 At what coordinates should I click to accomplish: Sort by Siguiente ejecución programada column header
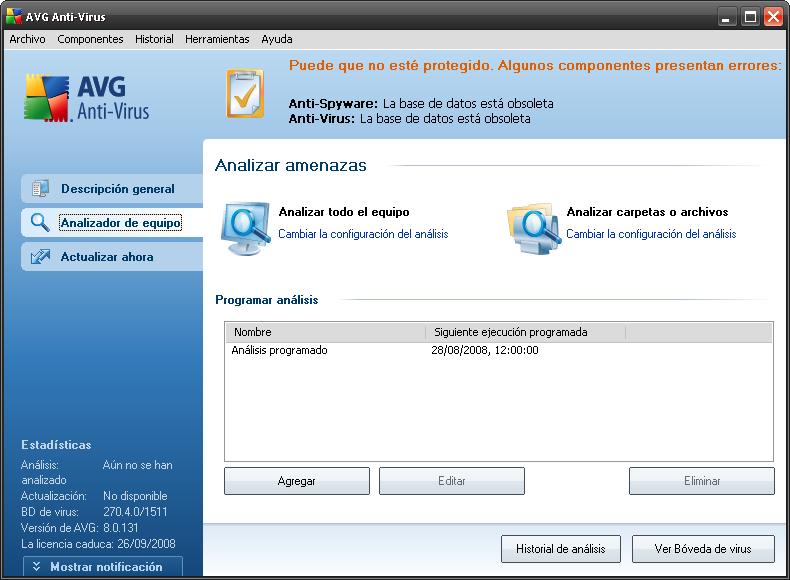click(525, 332)
